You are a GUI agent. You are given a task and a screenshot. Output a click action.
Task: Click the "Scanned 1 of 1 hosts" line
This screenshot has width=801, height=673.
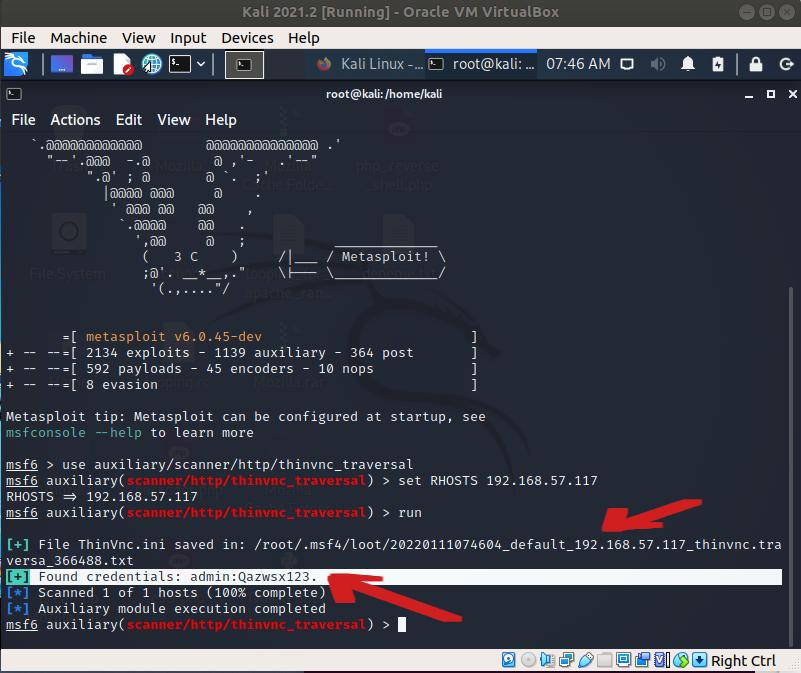pyautogui.click(x=166, y=593)
